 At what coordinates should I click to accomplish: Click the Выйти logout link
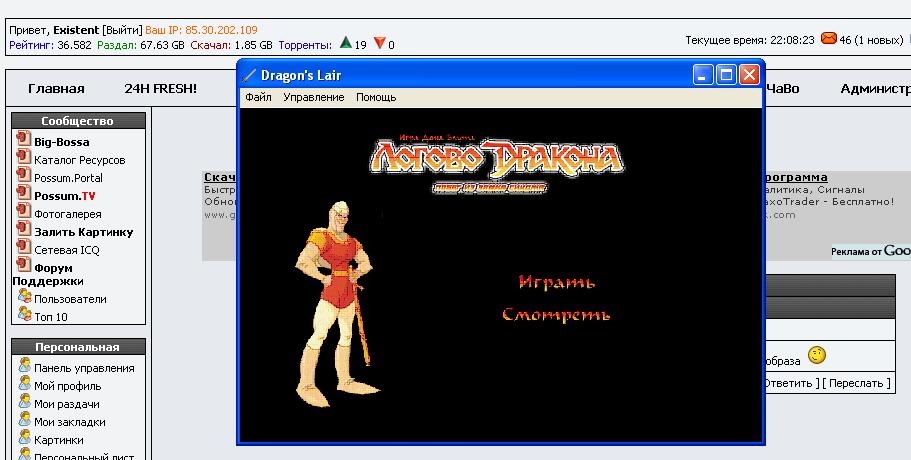coord(122,30)
